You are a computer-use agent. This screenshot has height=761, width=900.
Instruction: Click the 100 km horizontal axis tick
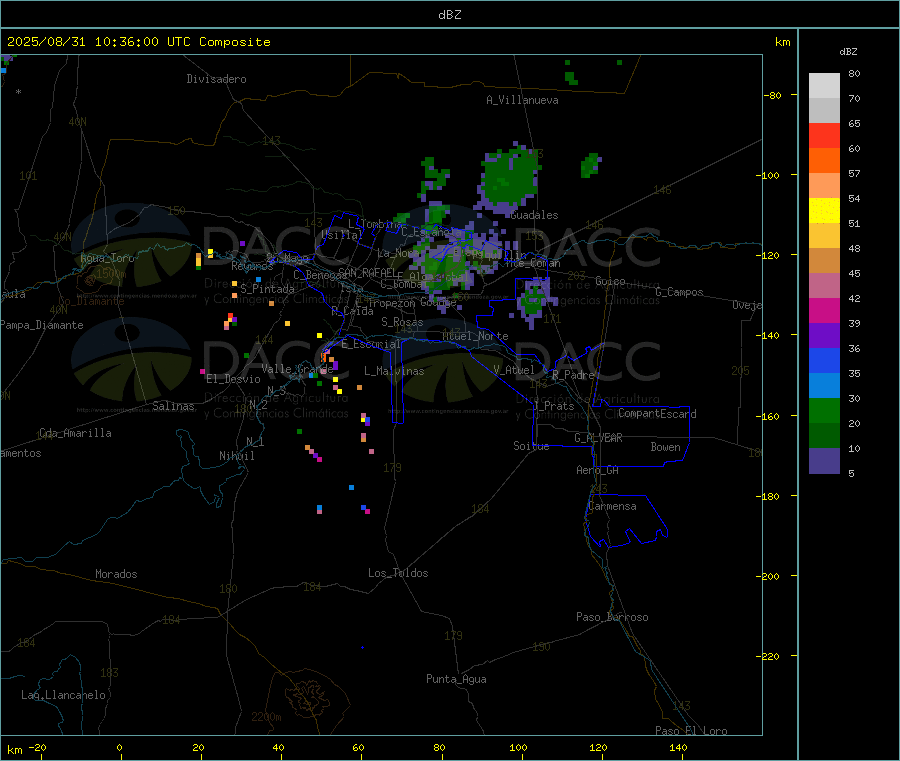[x=518, y=747]
